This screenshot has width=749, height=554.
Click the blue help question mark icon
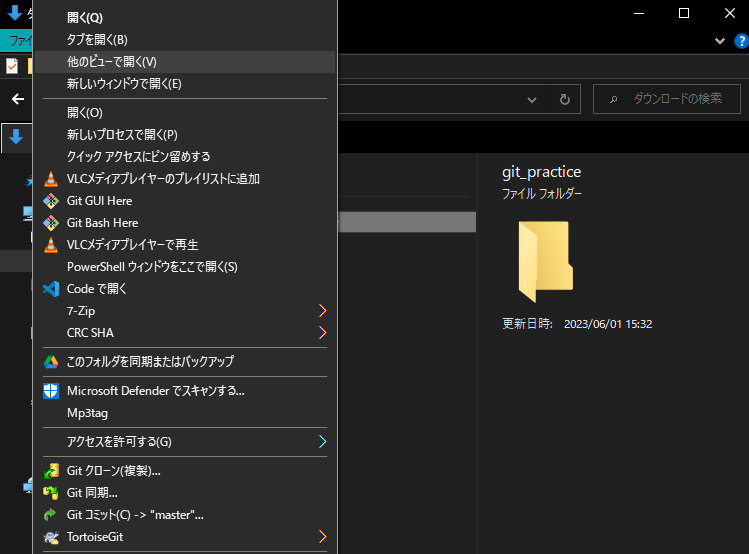pyautogui.click(x=741, y=41)
